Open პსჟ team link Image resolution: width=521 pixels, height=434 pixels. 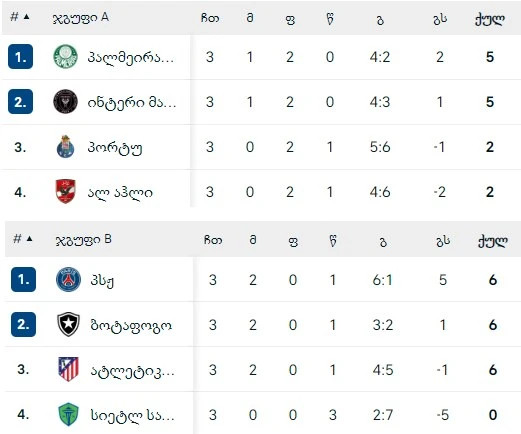point(102,280)
